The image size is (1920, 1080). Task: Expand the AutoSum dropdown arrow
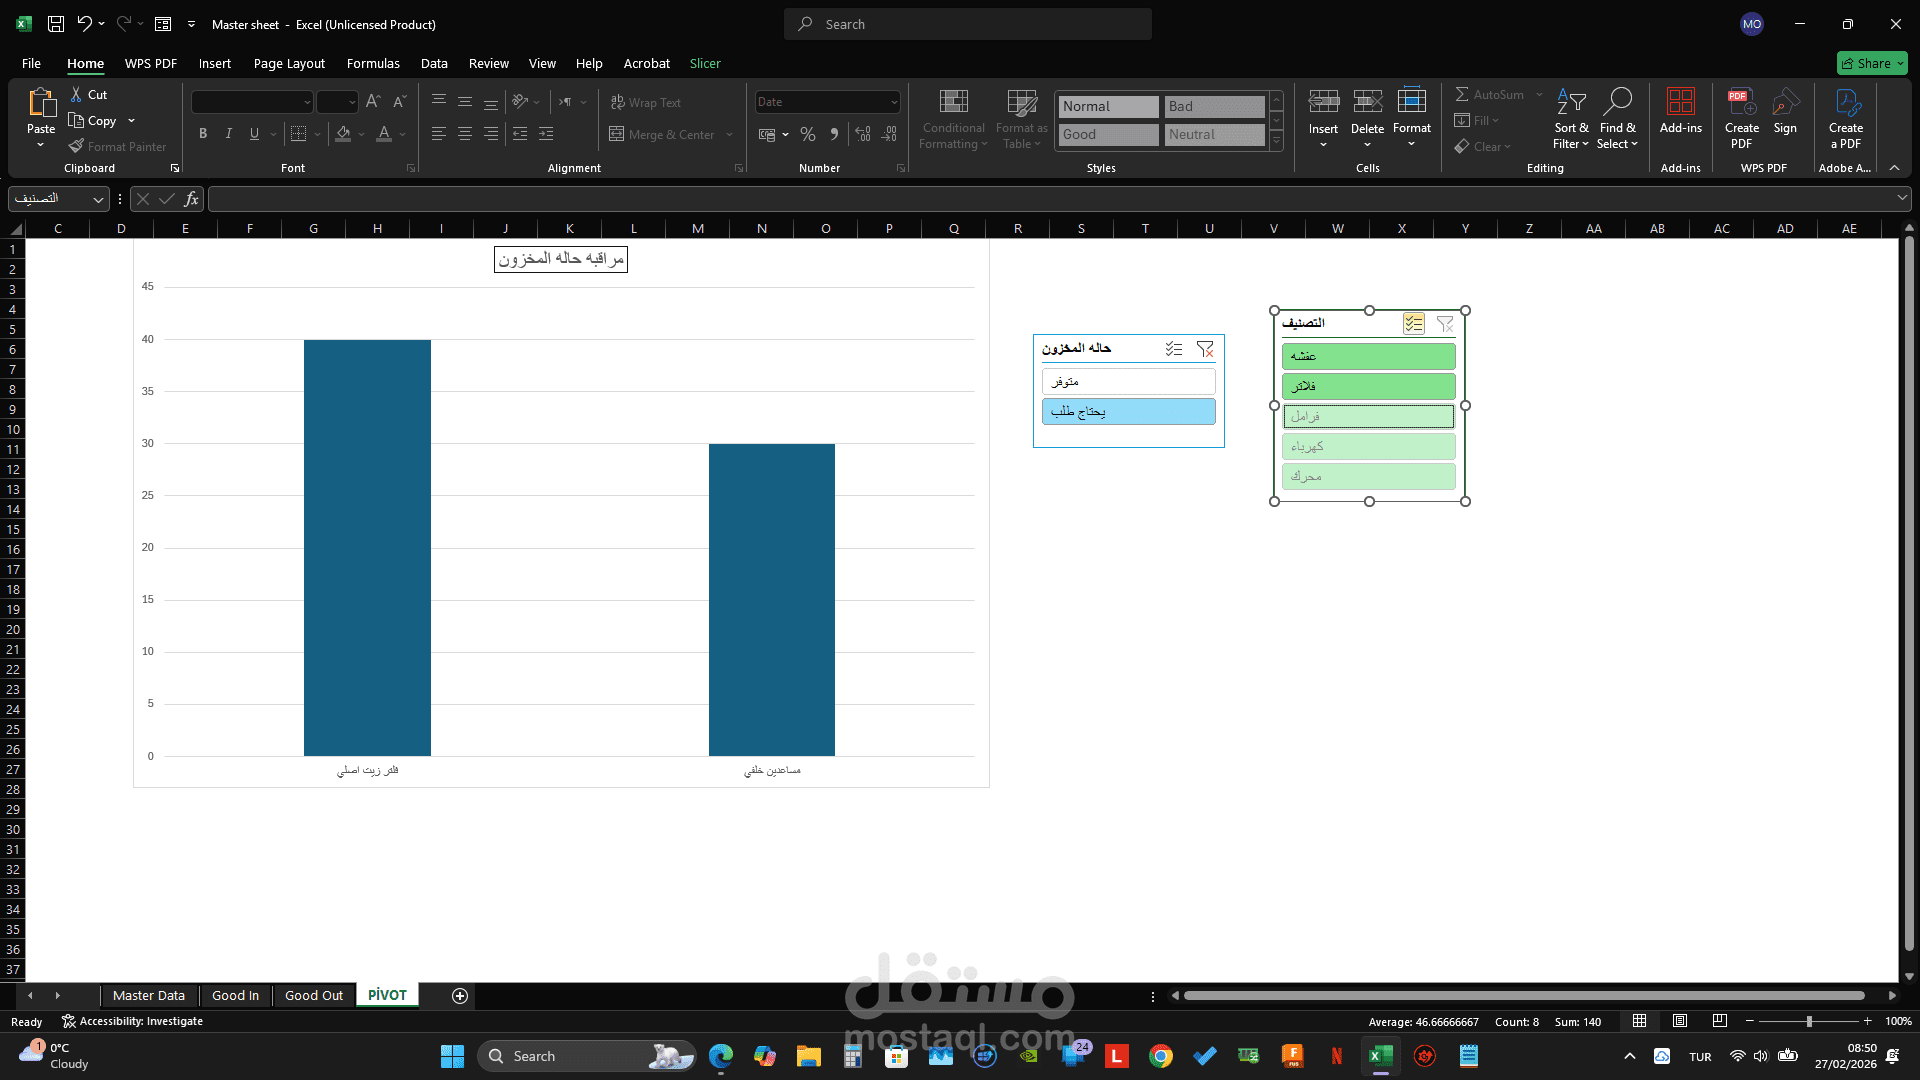point(1539,94)
